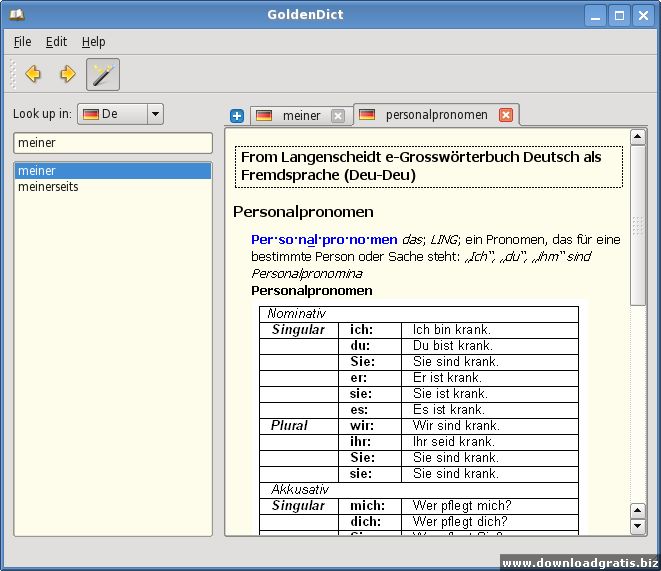Click the 'wir:' table cell
Screen dimensions: 661x571
pos(370,426)
